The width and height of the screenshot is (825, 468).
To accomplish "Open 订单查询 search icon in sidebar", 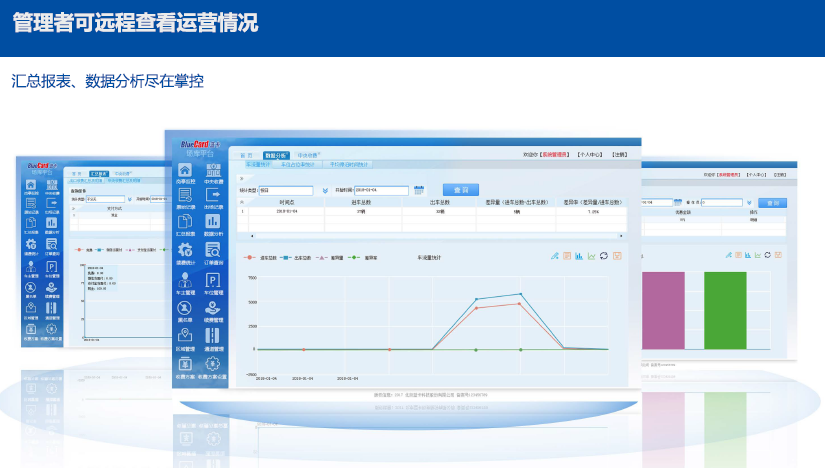I will click(213, 253).
